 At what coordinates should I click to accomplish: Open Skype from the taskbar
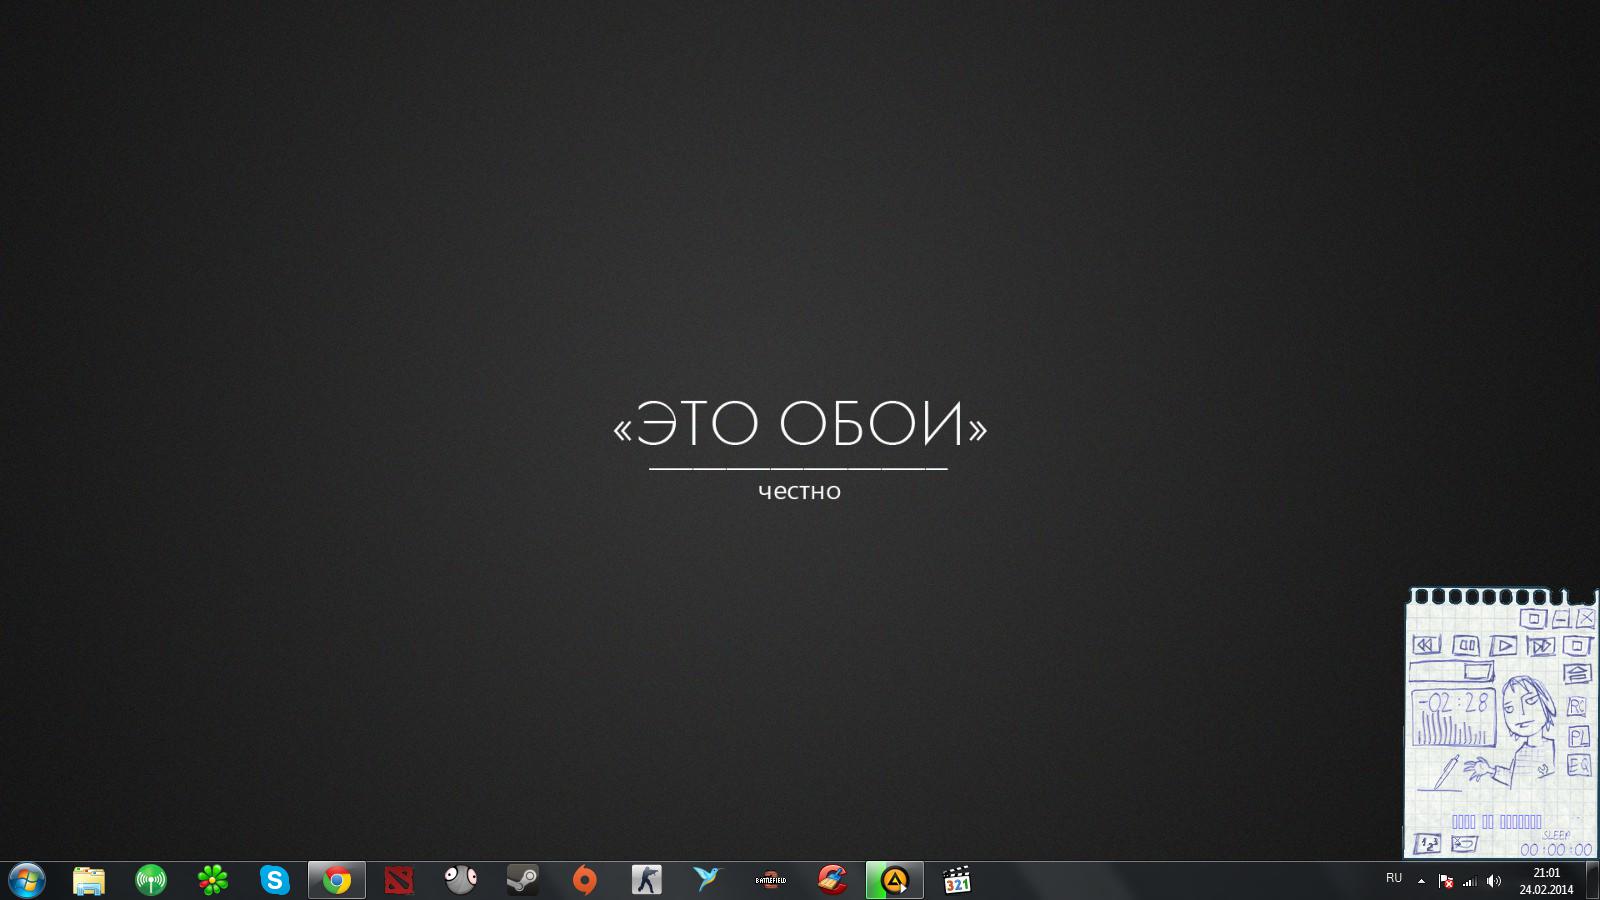pyautogui.click(x=274, y=880)
